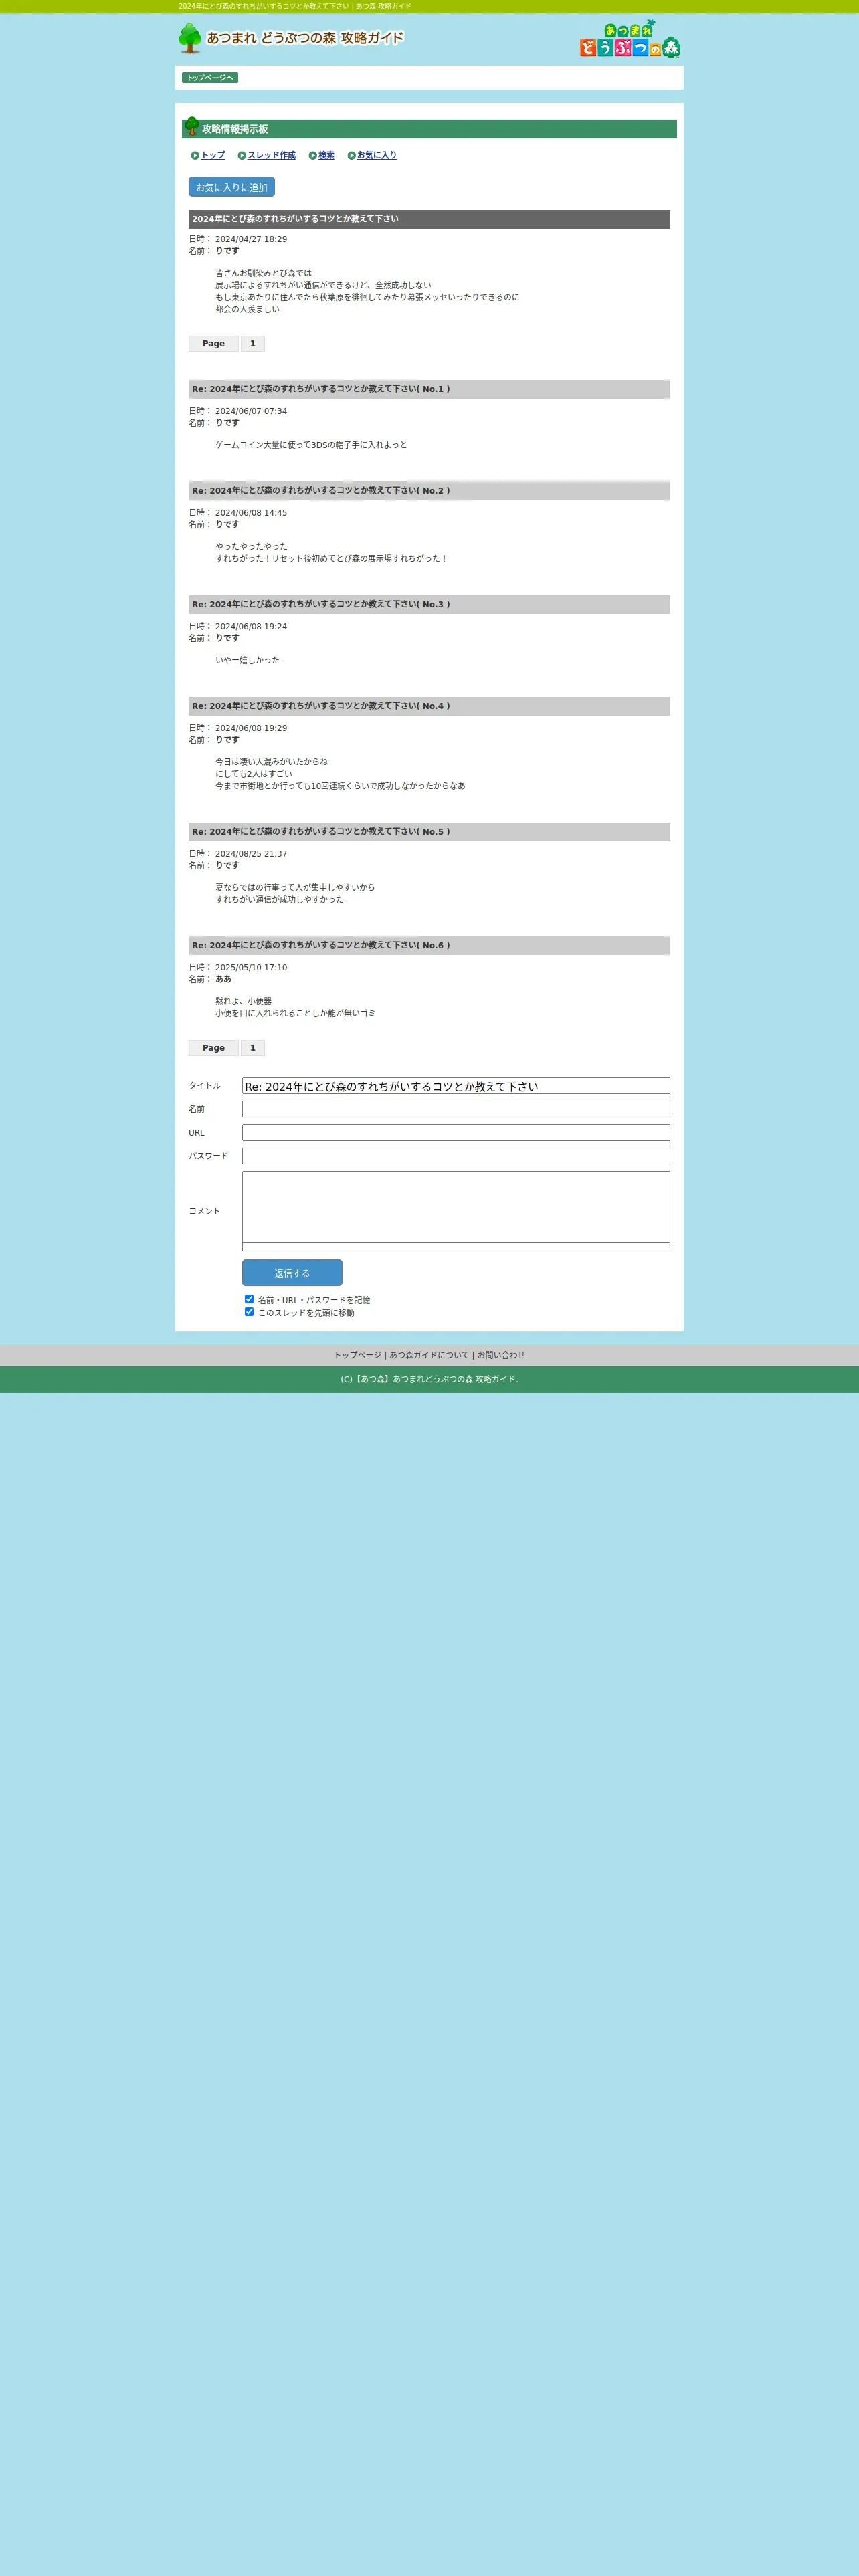This screenshot has height=2576, width=859.
Task: Select page 1 in the upper pager
Action: point(253,344)
